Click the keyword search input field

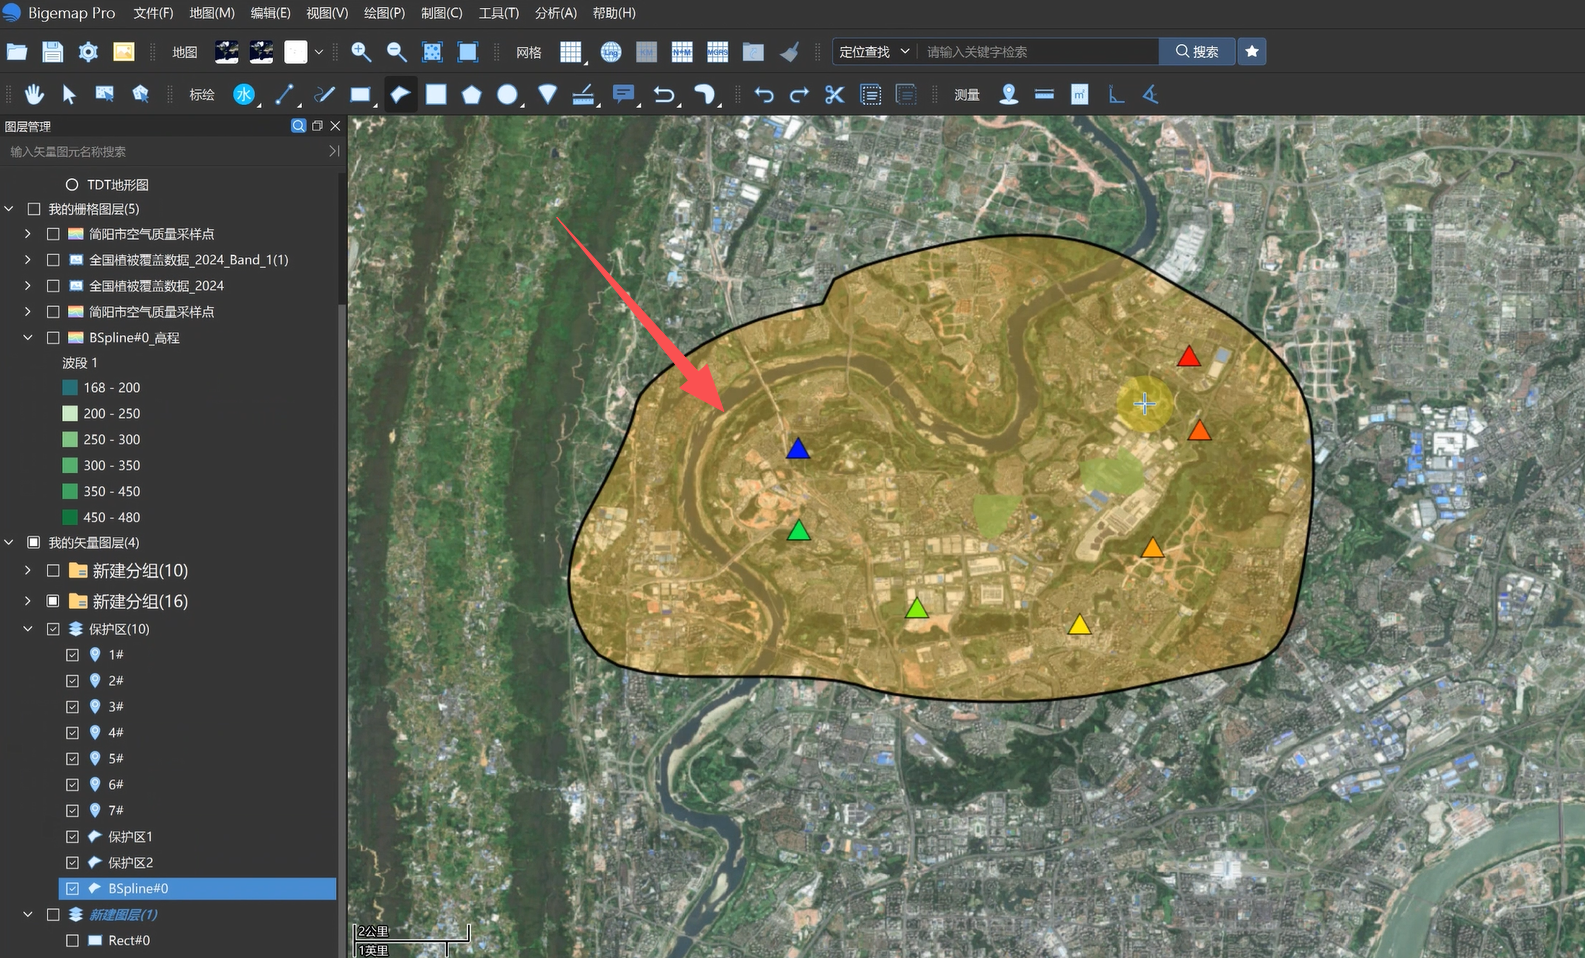(1038, 52)
